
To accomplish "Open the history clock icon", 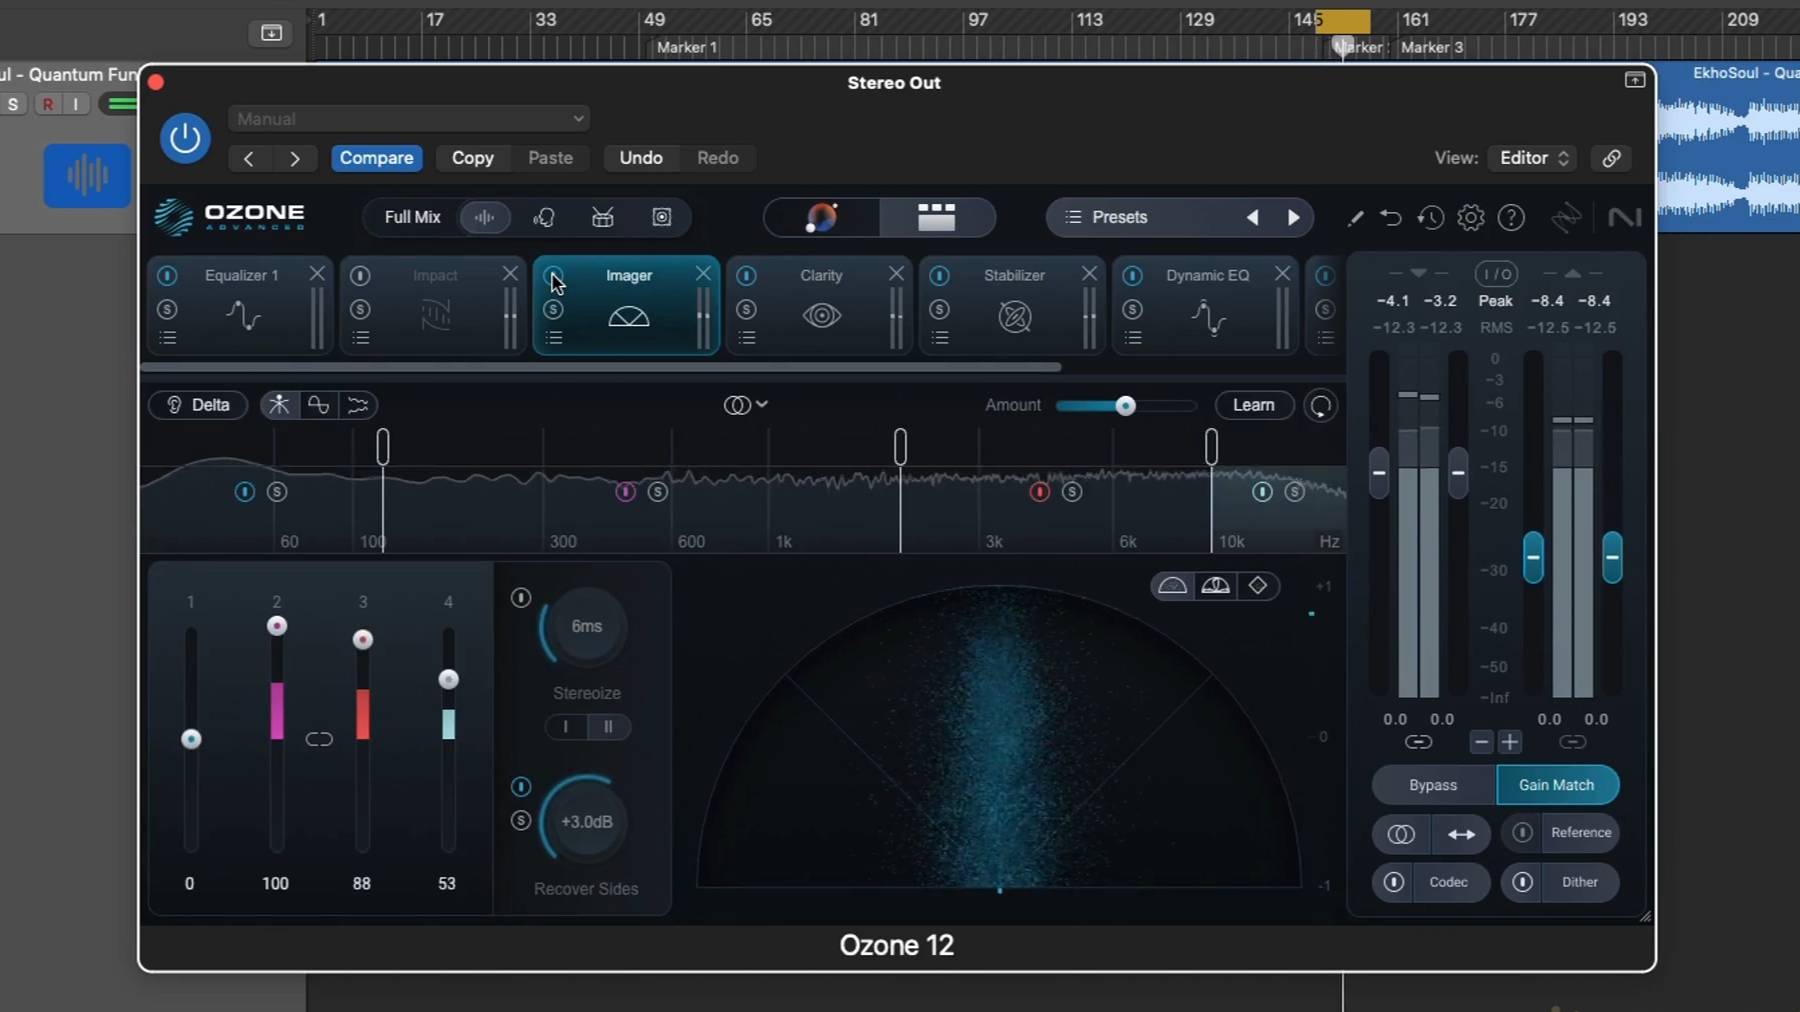I will click(1430, 217).
